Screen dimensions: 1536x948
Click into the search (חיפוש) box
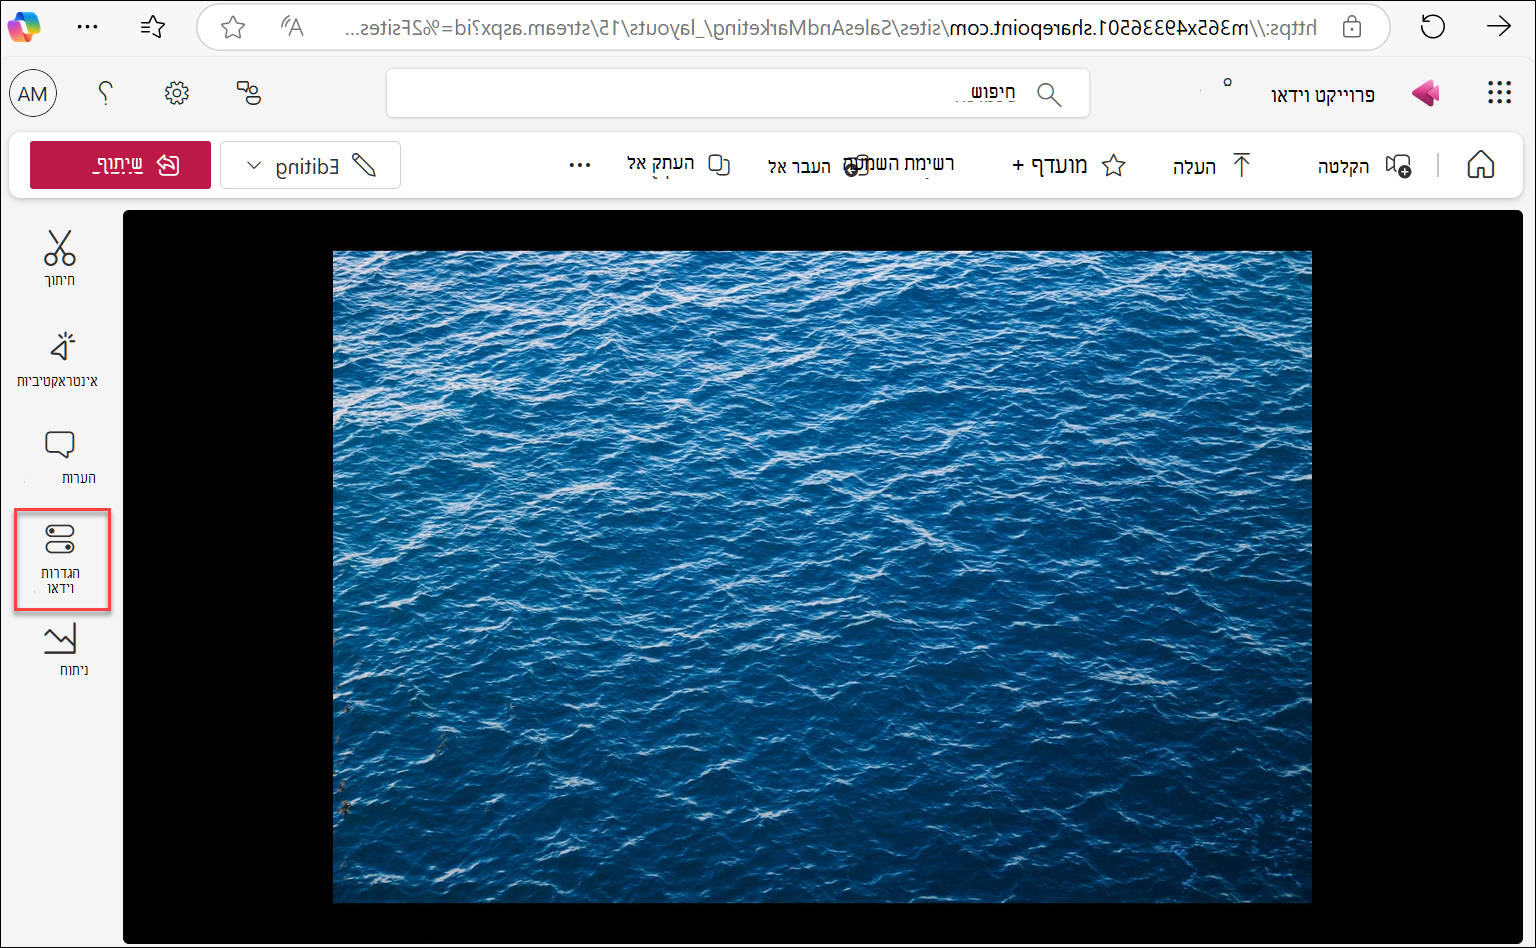pyautogui.click(x=738, y=94)
